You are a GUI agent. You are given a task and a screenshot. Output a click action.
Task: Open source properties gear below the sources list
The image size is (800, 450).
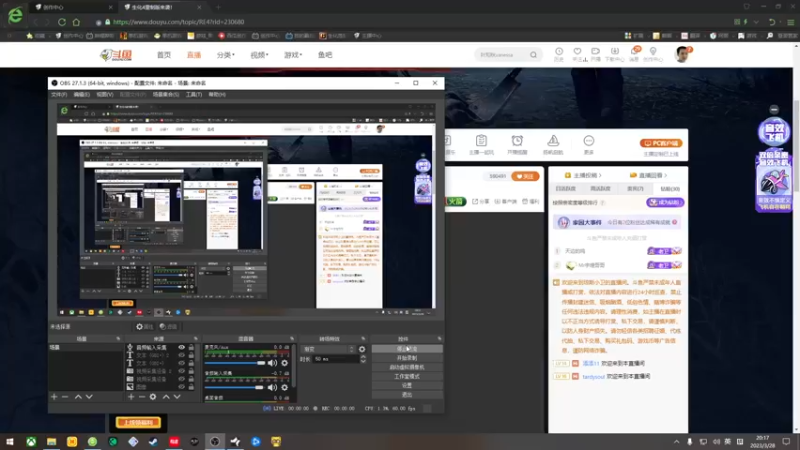[153, 396]
